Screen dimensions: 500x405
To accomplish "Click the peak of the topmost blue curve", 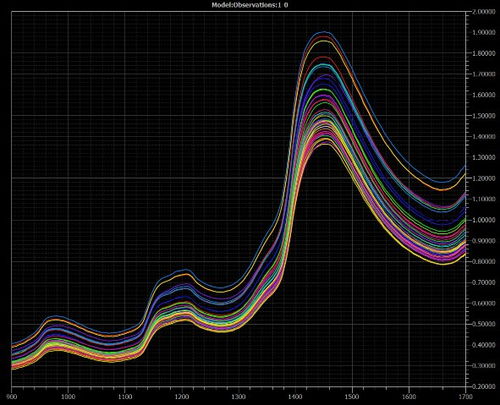I will 323,32.
